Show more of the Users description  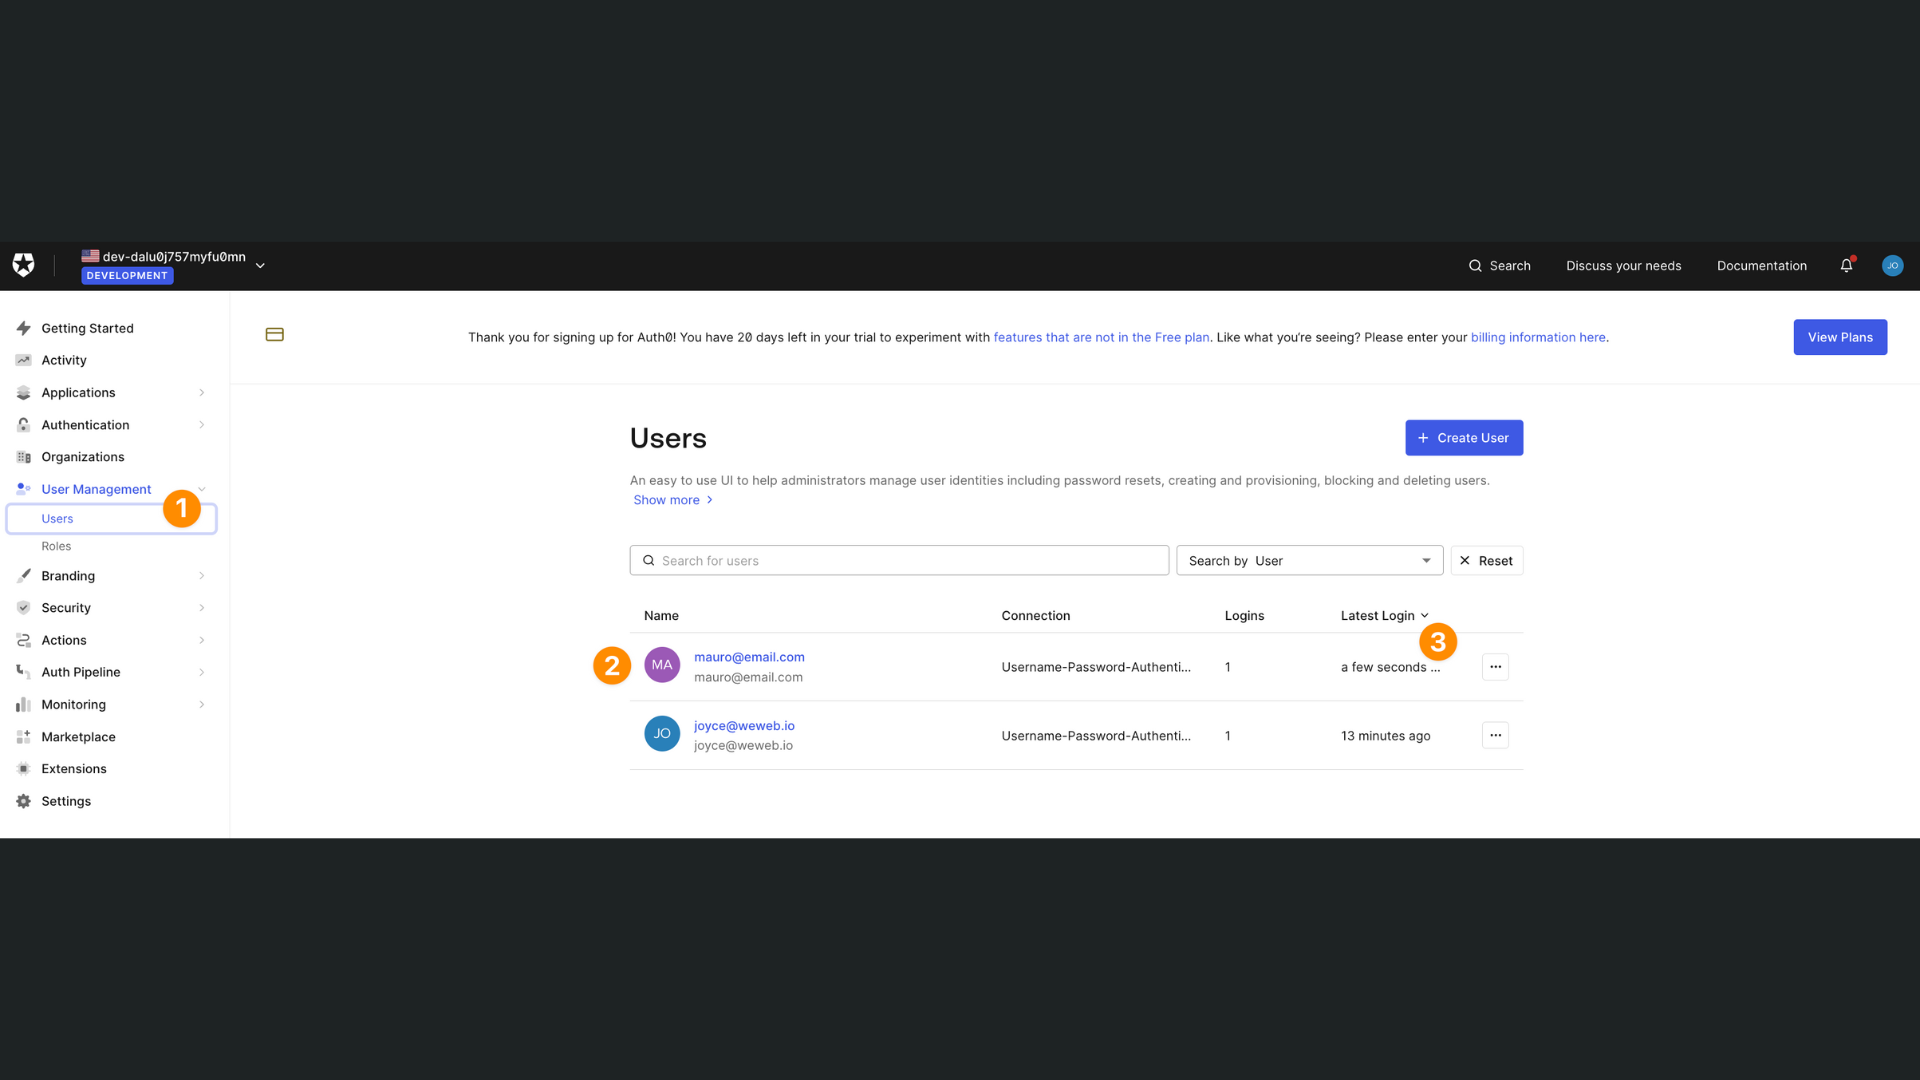[666, 499]
